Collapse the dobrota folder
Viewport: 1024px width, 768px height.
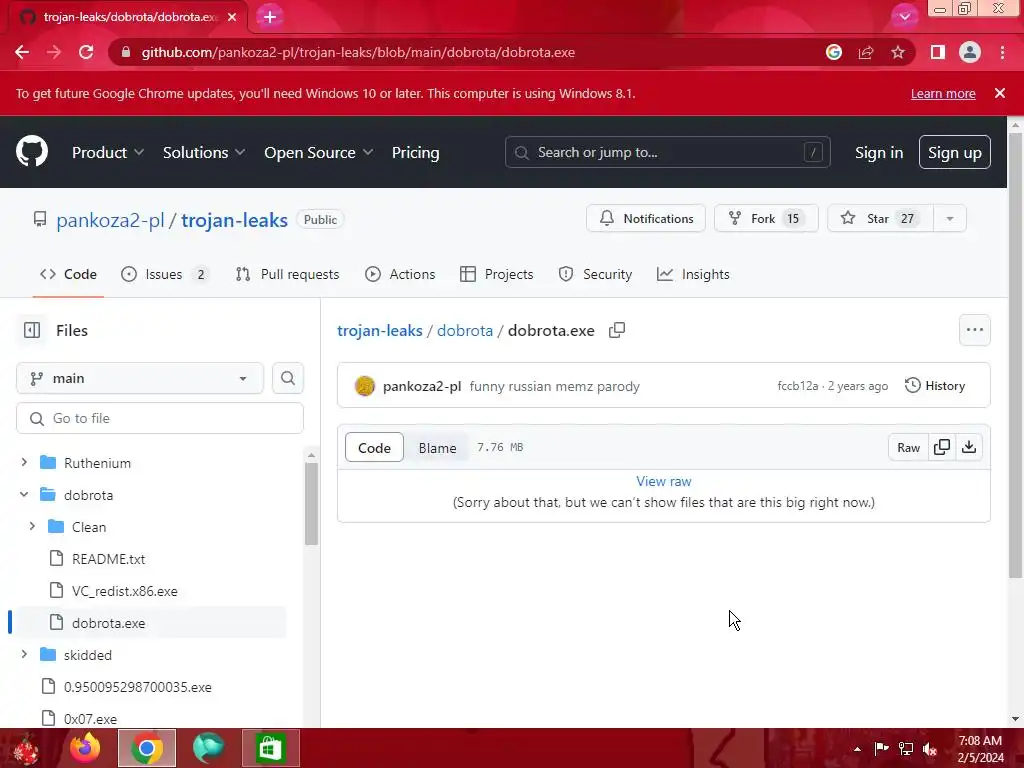pyautogui.click(x=24, y=494)
